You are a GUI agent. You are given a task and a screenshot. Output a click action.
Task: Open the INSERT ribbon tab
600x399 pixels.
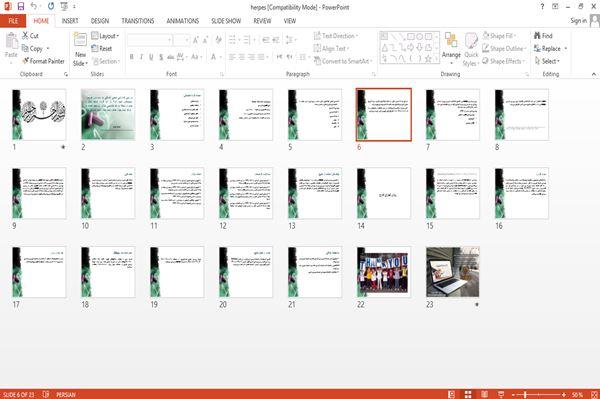70,21
